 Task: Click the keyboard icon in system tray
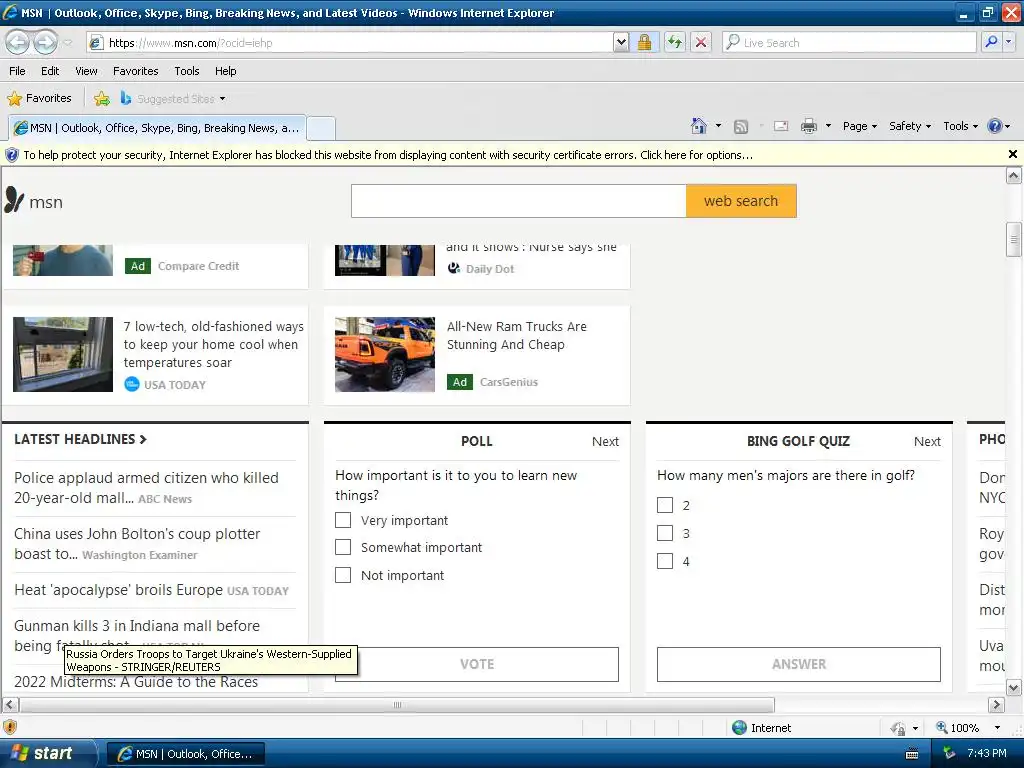click(x=912, y=754)
